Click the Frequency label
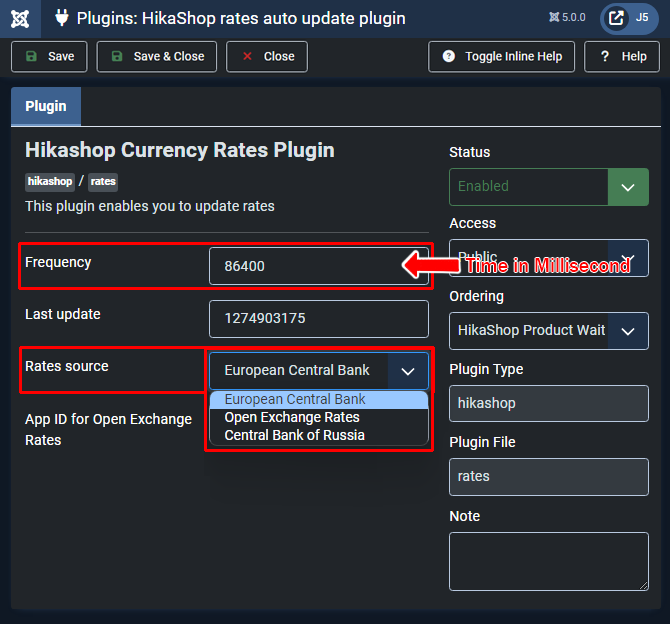 [58, 262]
